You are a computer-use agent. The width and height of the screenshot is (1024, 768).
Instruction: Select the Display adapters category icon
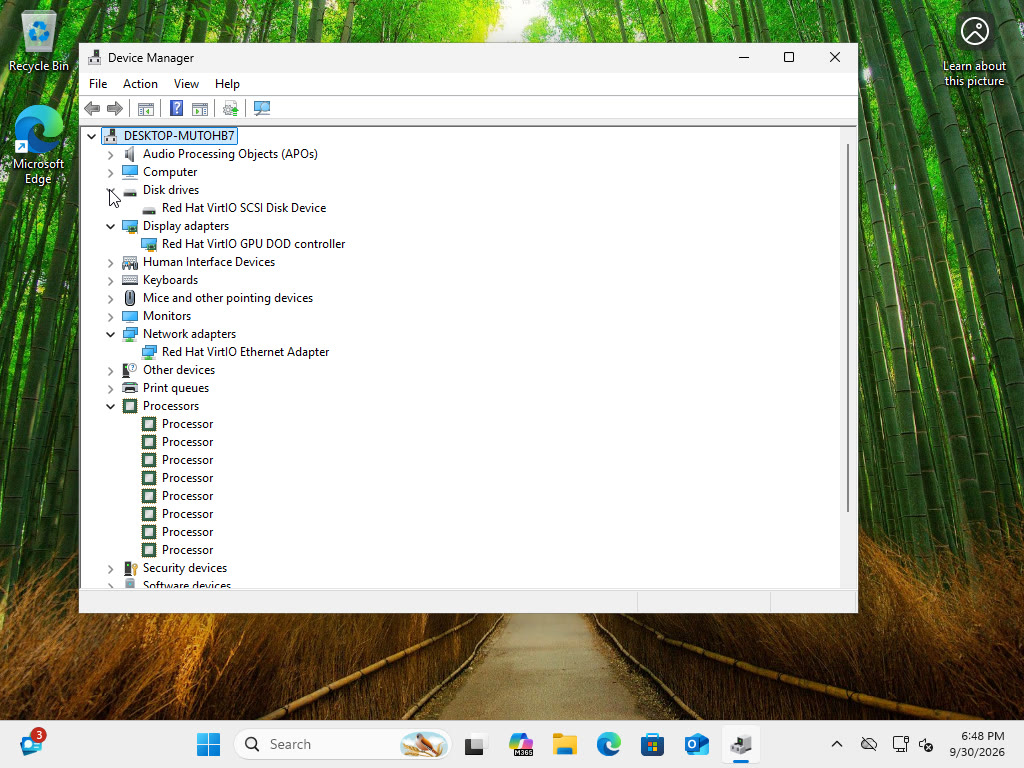click(130, 226)
